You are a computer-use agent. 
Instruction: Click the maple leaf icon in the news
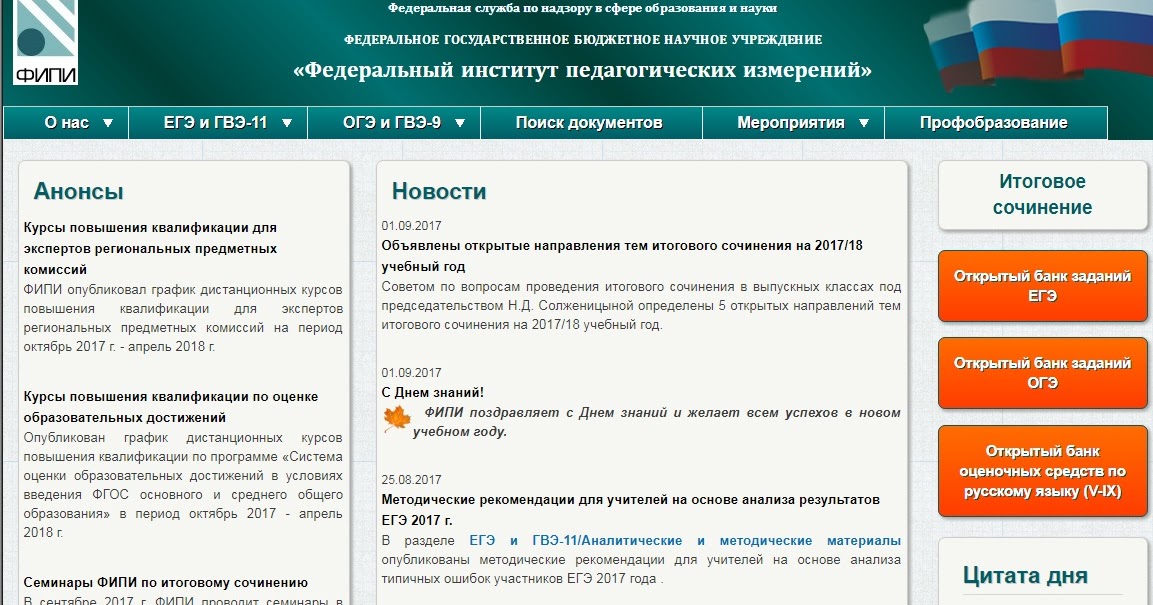(397, 418)
